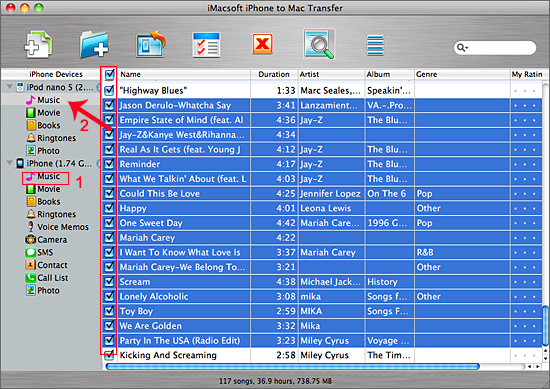Click the checklist playlist toolbar icon
Screen dimensions: 550x389
click(x=206, y=45)
